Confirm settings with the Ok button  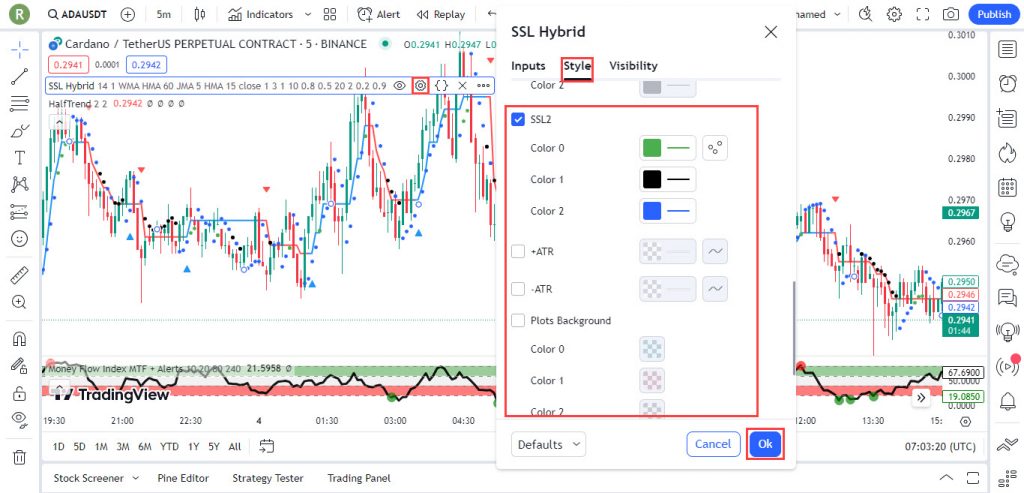(x=765, y=444)
